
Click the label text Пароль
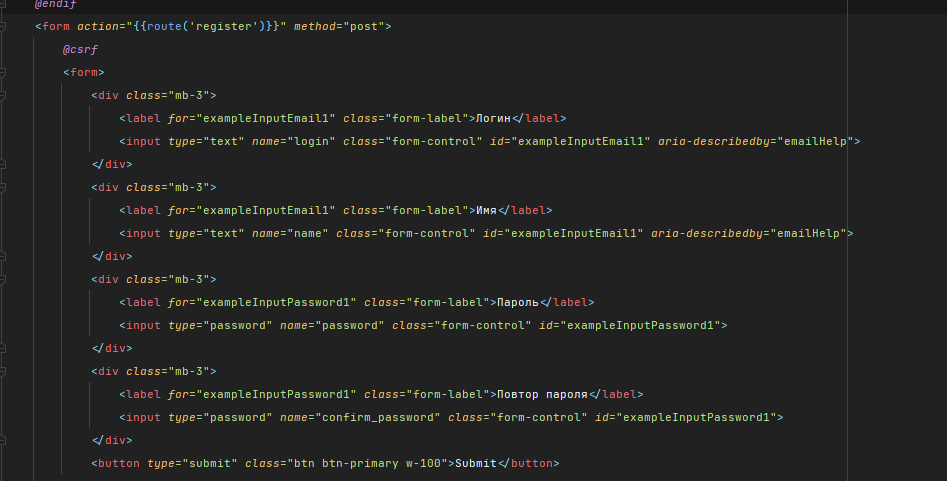pos(518,302)
